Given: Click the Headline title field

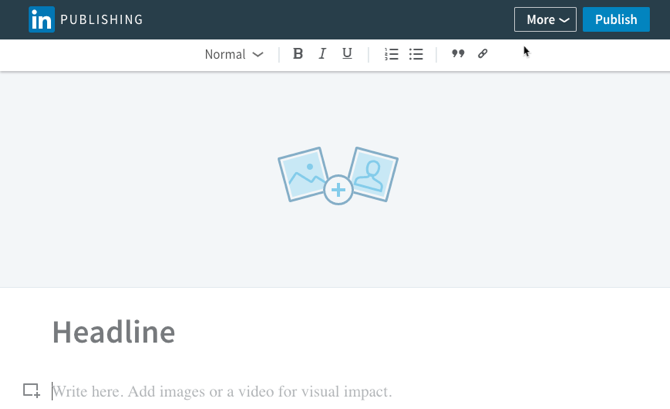Looking at the screenshot, I should [x=114, y=332].
